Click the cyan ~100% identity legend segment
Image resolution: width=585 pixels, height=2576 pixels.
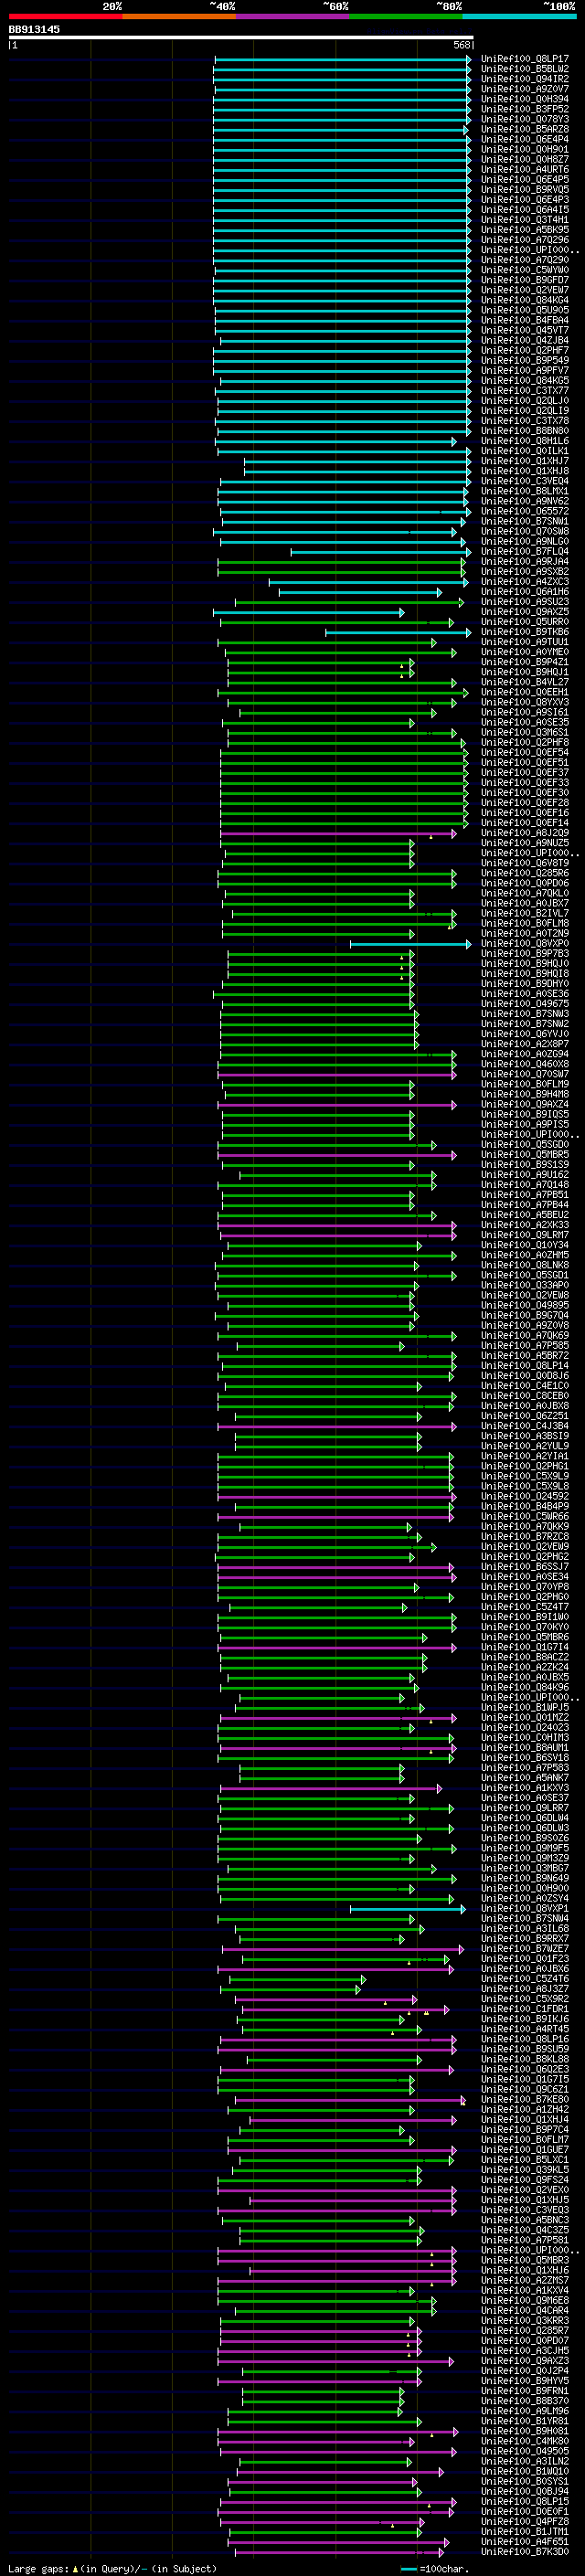pyautogui.click(x=519, y=16)
